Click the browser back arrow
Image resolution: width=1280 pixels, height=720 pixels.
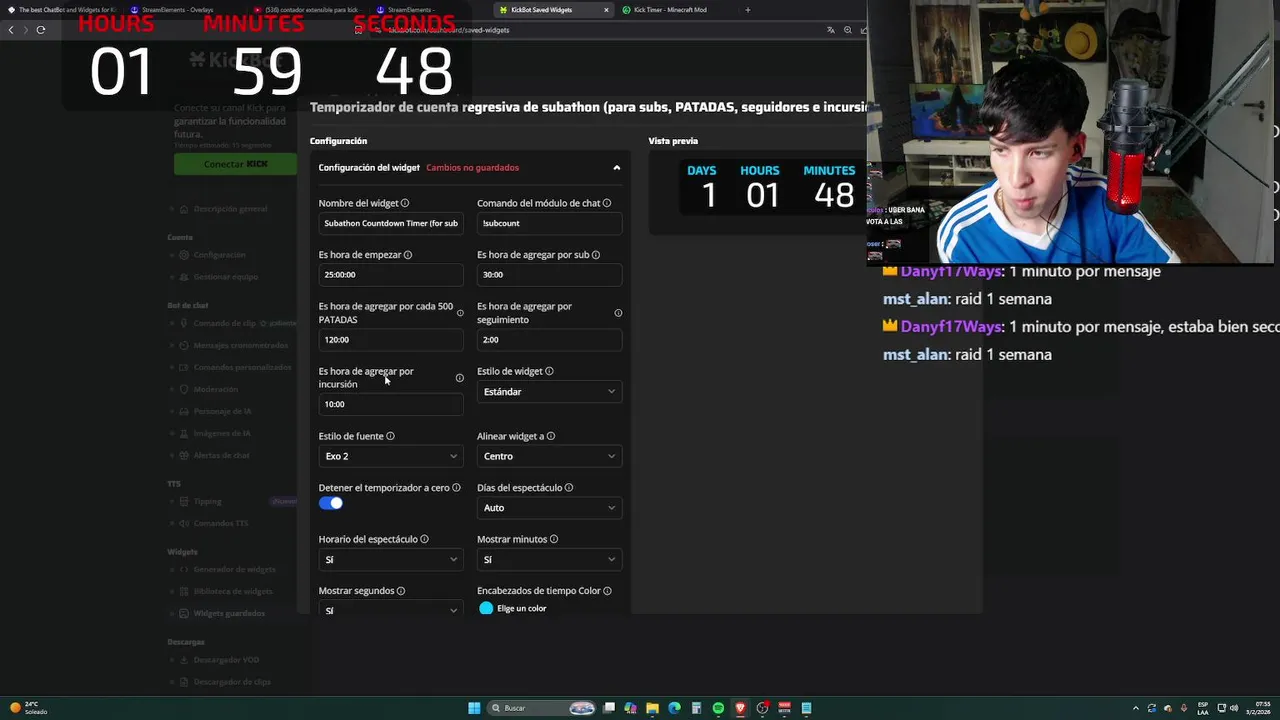(11, 30)
